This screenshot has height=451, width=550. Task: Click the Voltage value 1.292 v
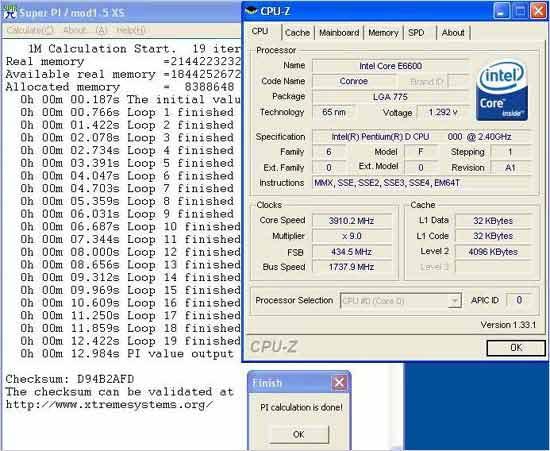pyautogui.click(x=443, y=112)
